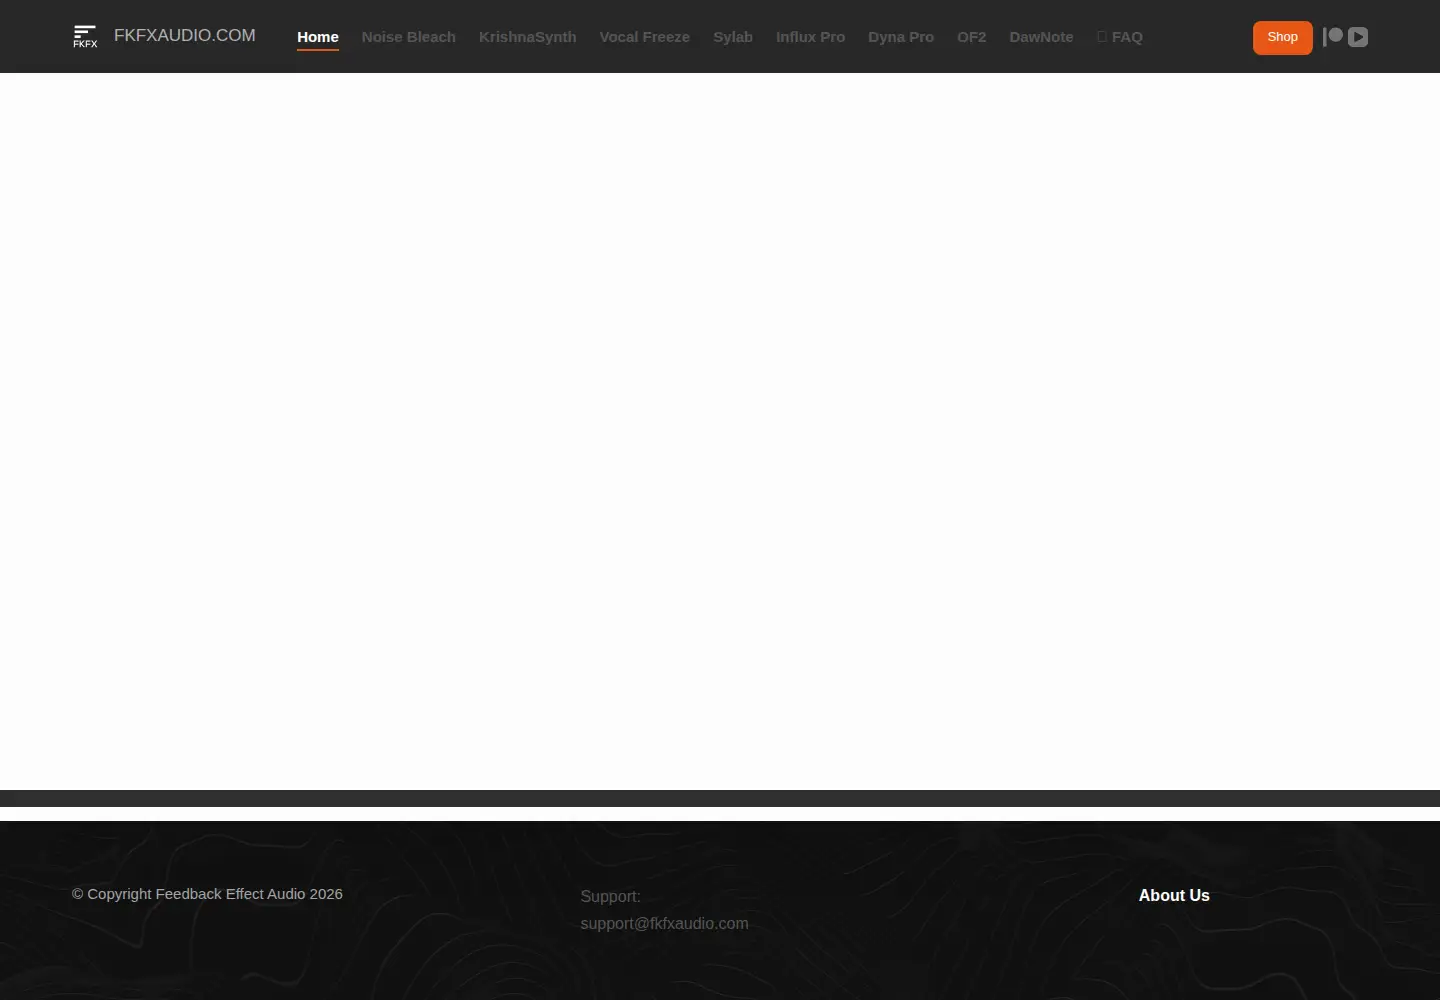
Task: Open the Patreon icon link
Action: pyautogui.click(x=1333, y=37)
